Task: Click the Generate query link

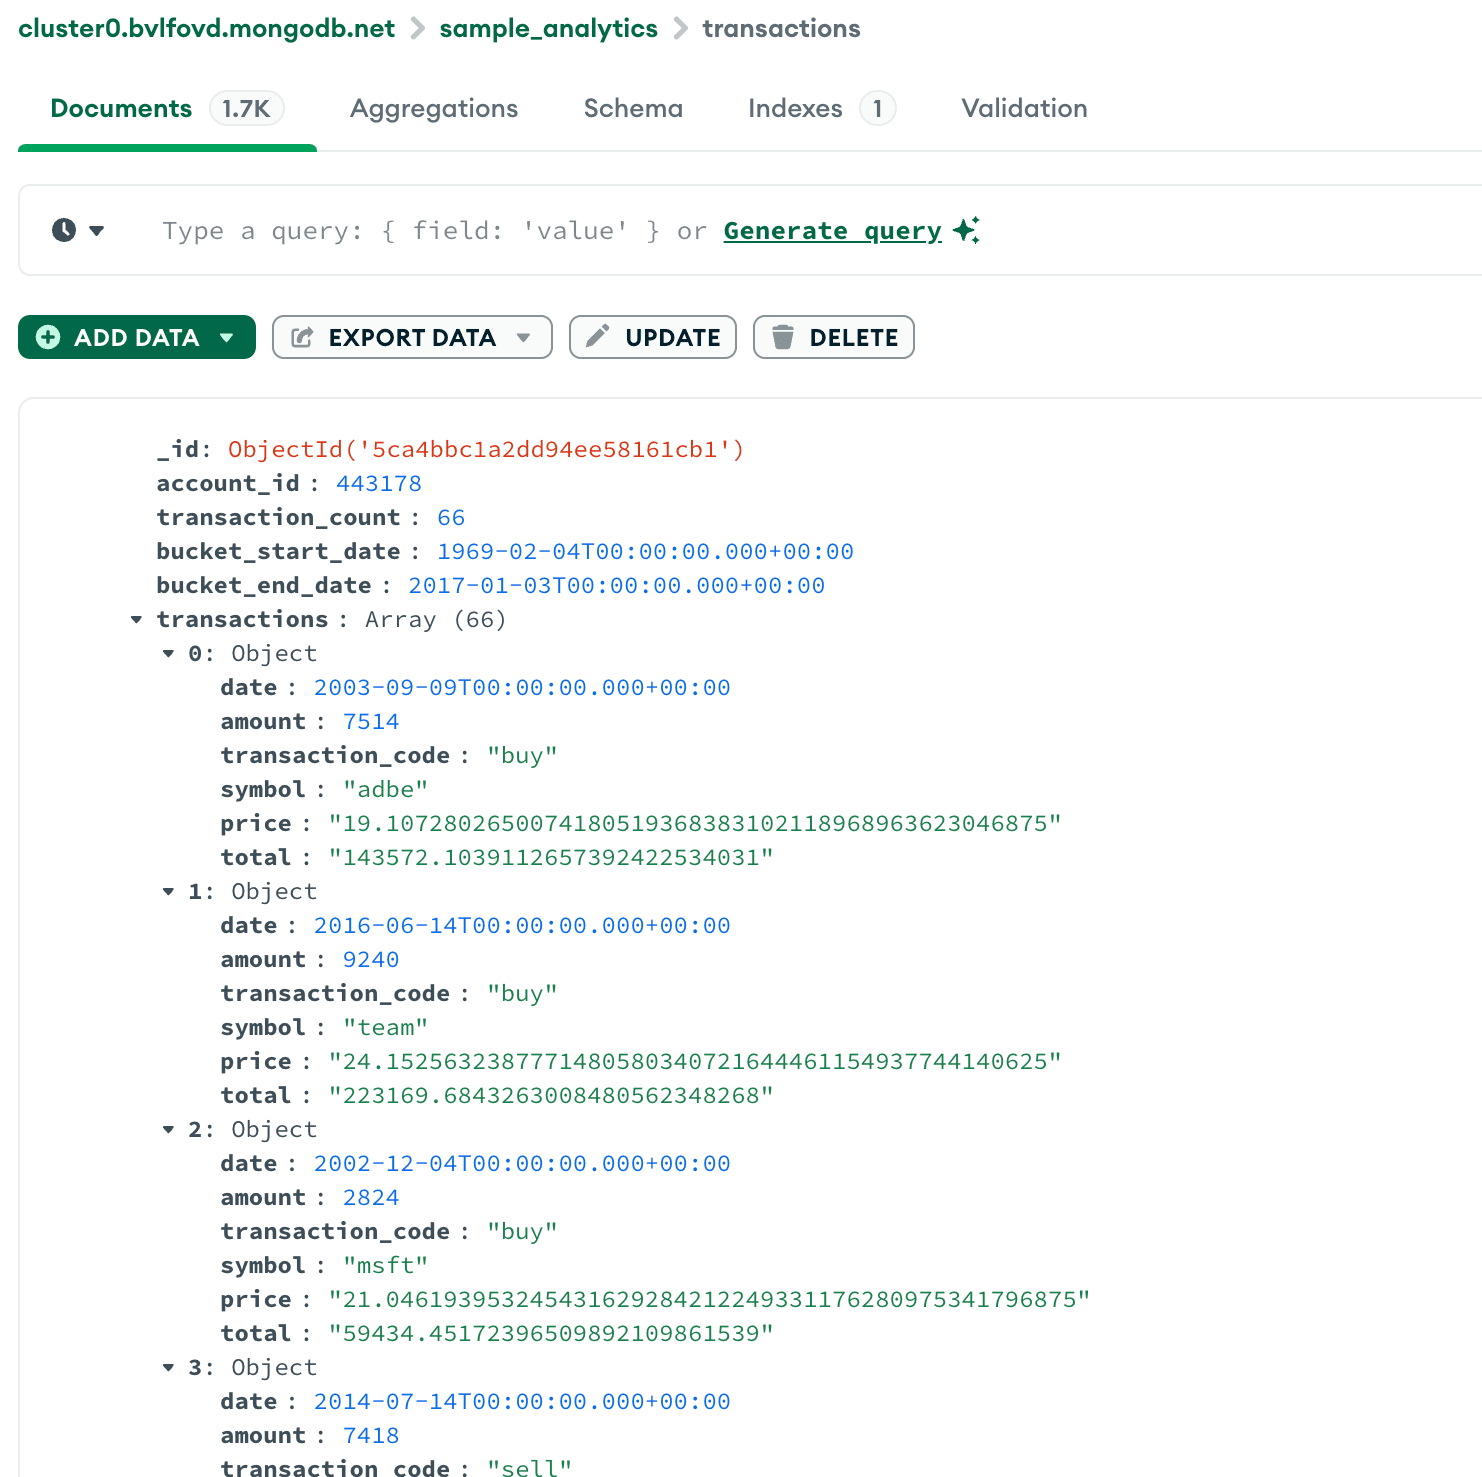Action: (x=832, y=231)
